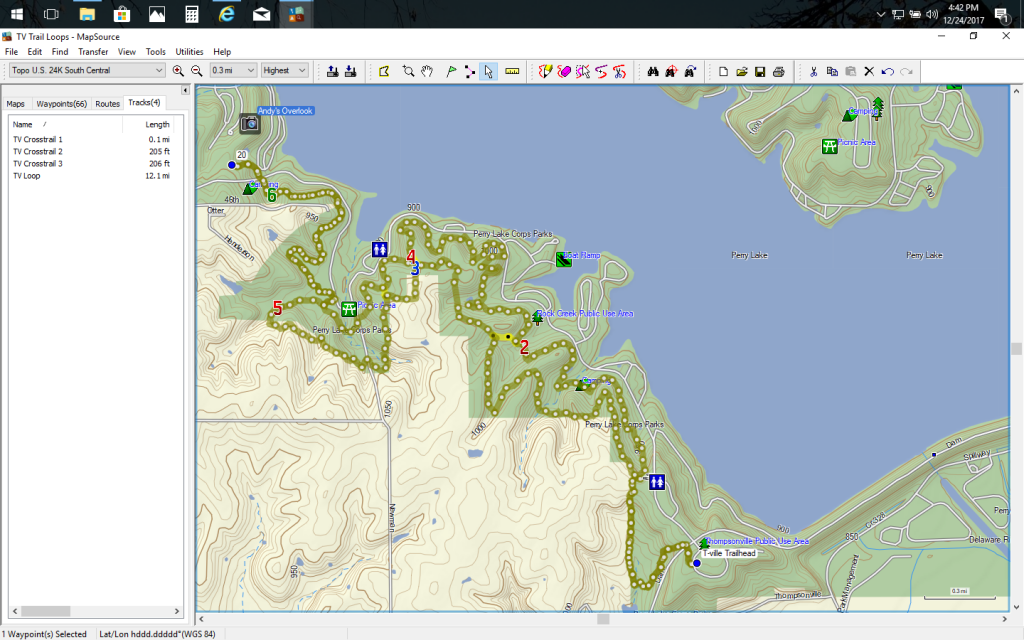1024x640 pixels.
Task: Click the third binoculars find icon
Action: (x=690, y=71)
